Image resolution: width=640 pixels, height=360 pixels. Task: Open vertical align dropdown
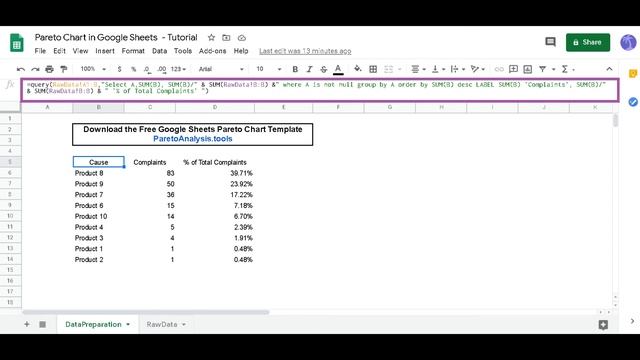pos(438,69)
